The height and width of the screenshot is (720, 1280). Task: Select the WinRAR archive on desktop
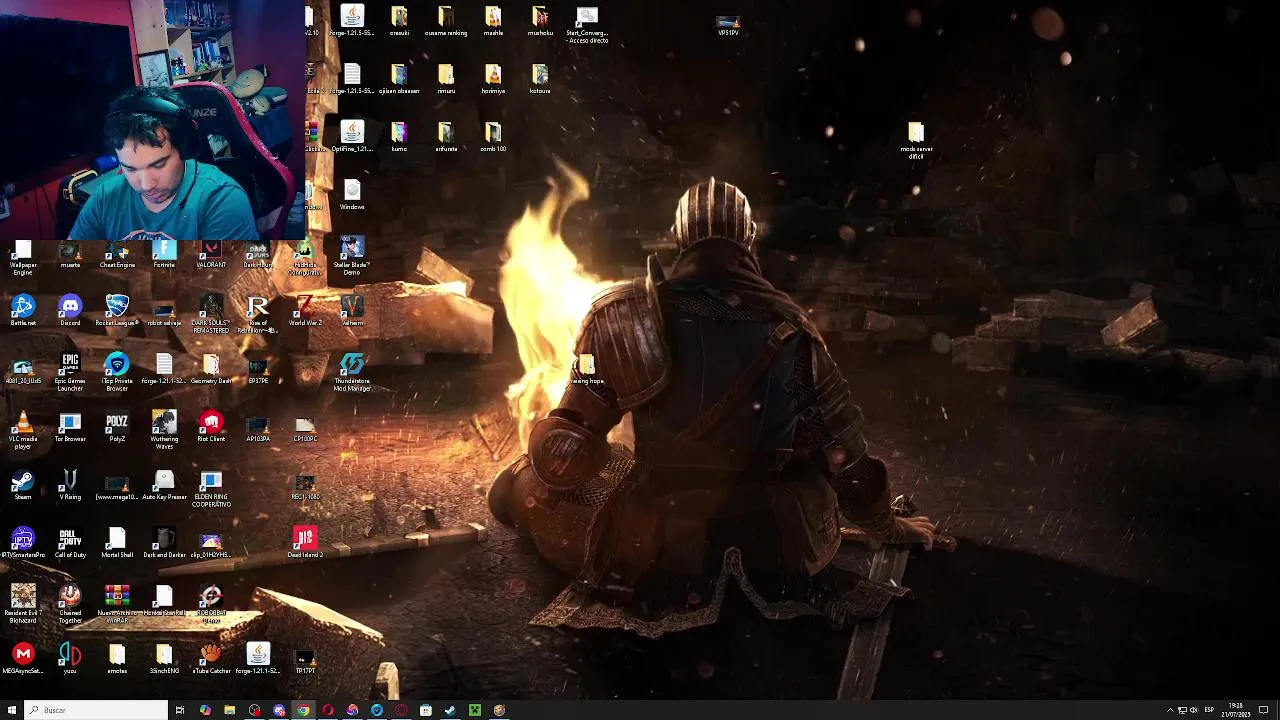point(117,605)
